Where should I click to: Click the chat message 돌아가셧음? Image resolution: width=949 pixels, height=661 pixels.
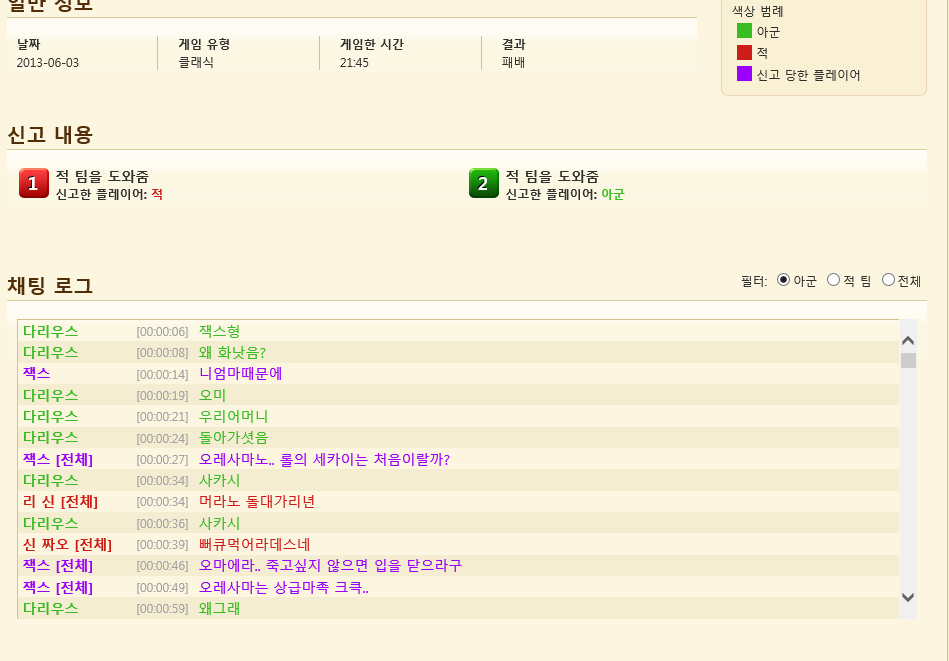tap(234, 438)
